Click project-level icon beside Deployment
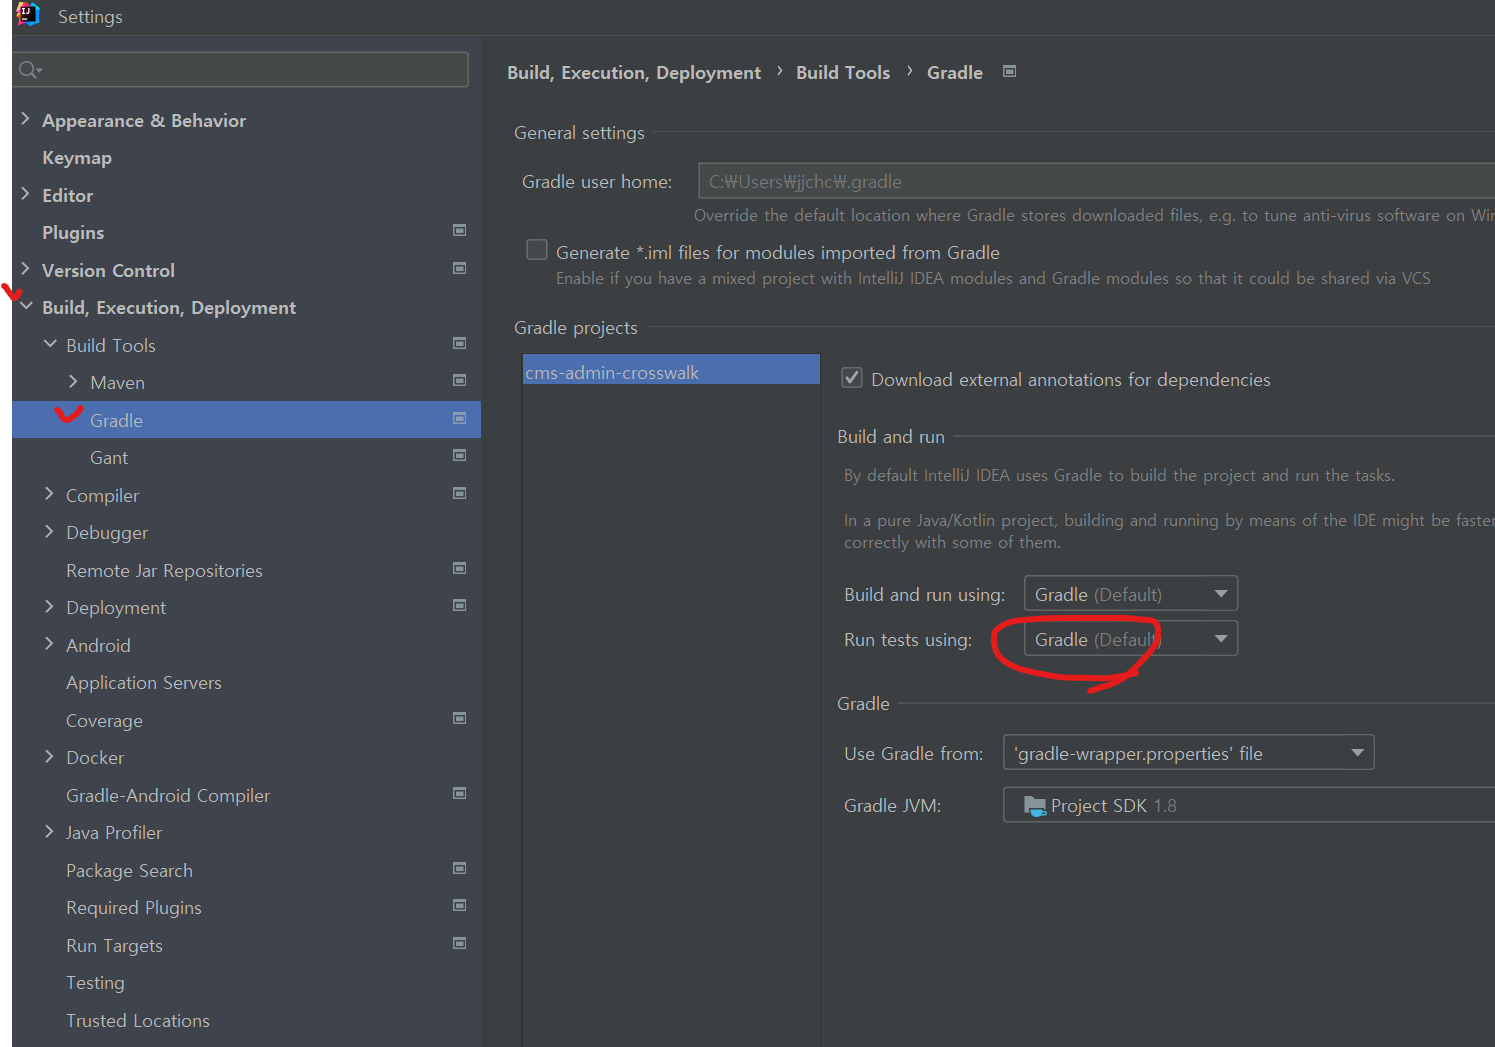Viewport: 1495px width, 1047px height. [460, 605]
